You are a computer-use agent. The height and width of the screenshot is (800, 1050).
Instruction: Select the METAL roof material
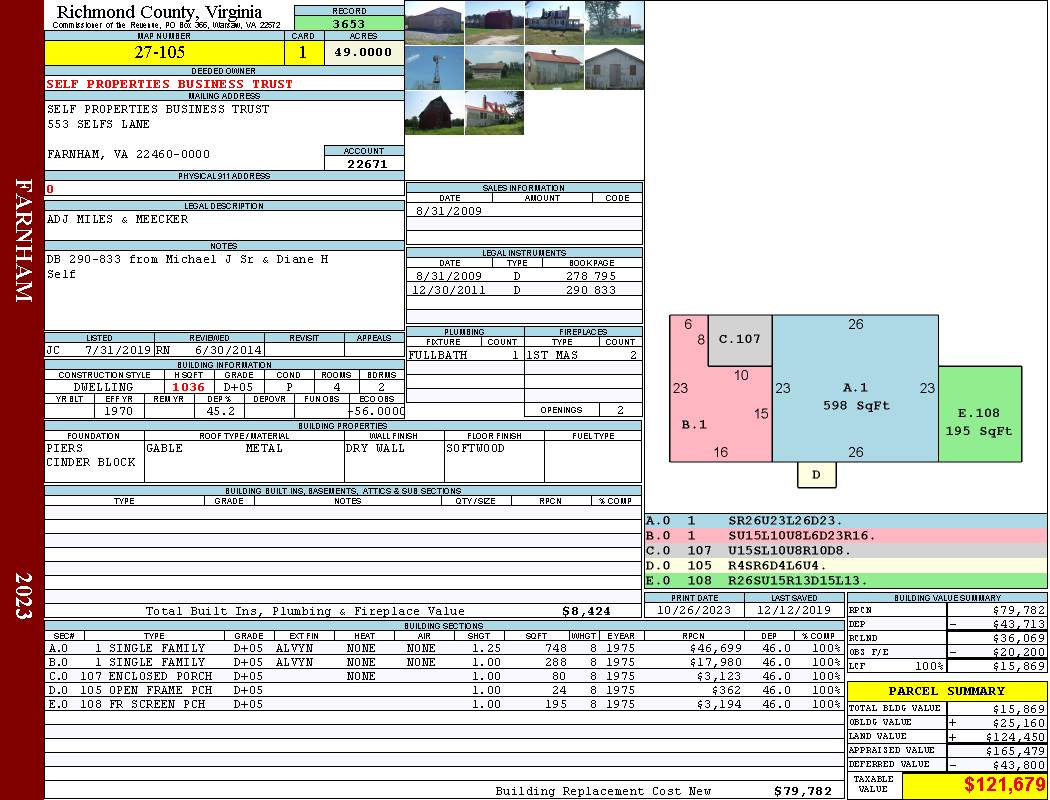click(264, 448)
